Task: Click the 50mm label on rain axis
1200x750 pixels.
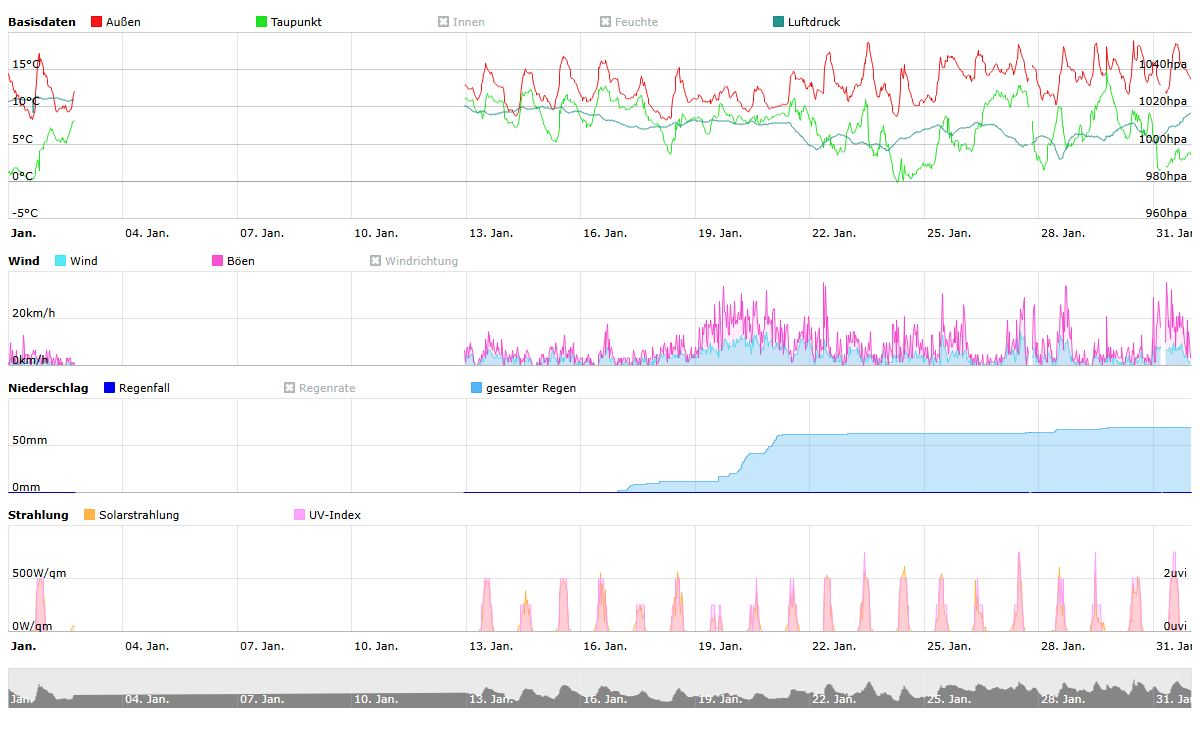Action: pyautogui.click(x=29, y=441)
